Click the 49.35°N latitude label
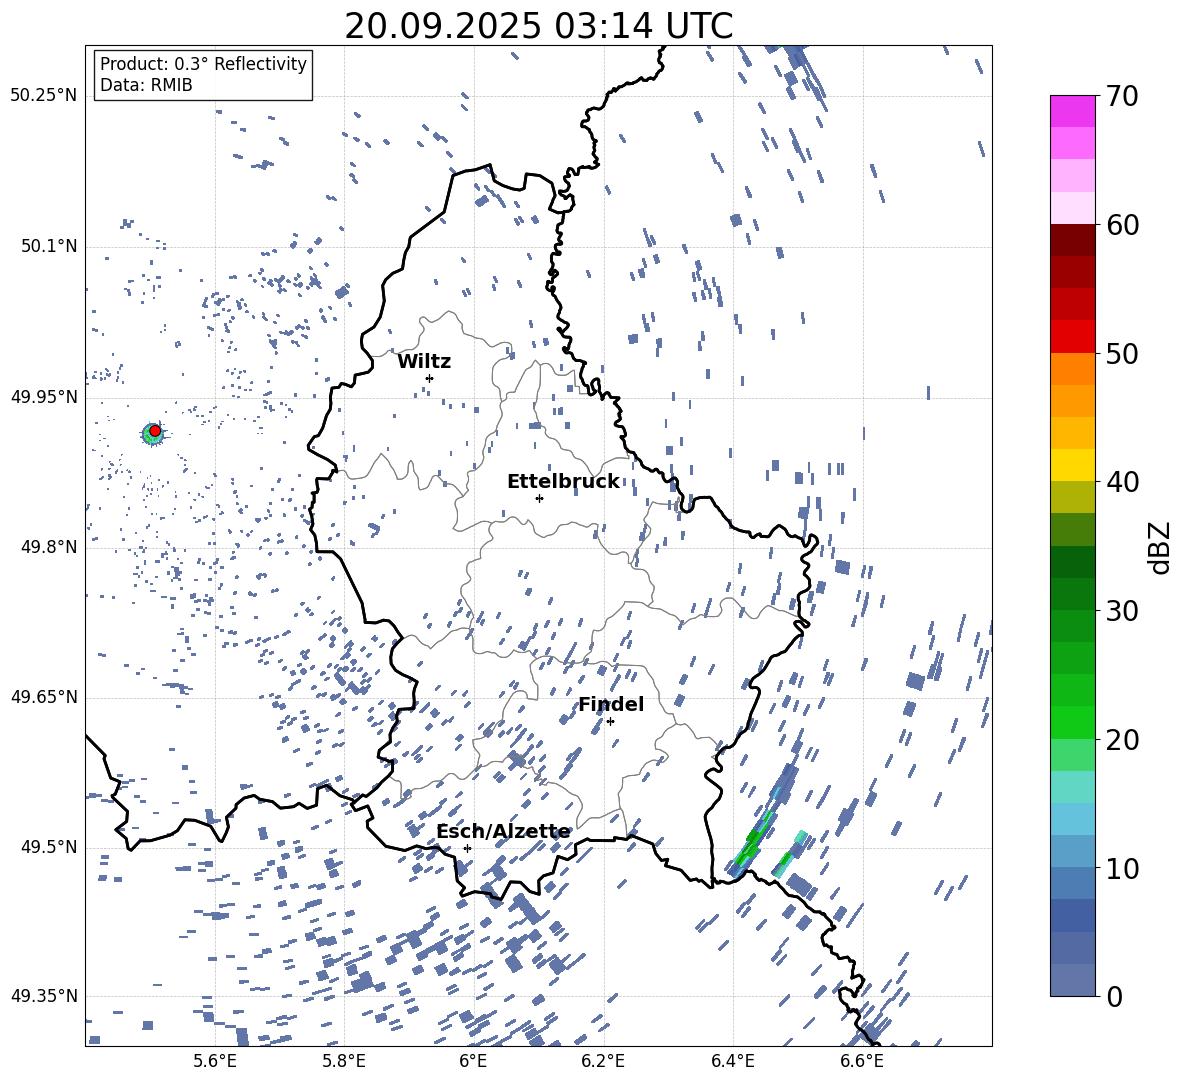Image resolution: width=1184 pixels, height=1081 pixels. 44,996
